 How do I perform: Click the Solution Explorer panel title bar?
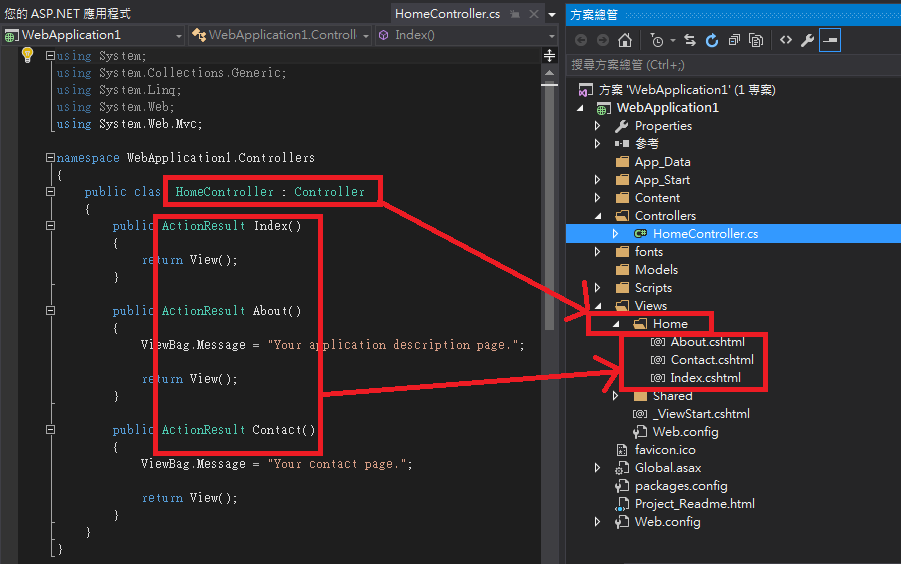[733, 14]
